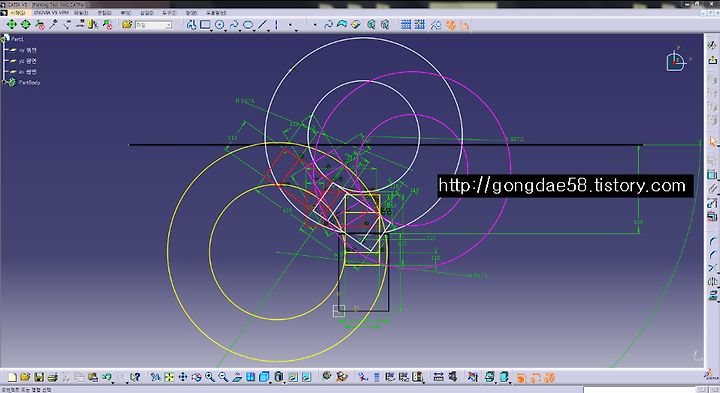
Task: Activate the Select arrow tool on right toolbar
Action: [x=712, y=141]
